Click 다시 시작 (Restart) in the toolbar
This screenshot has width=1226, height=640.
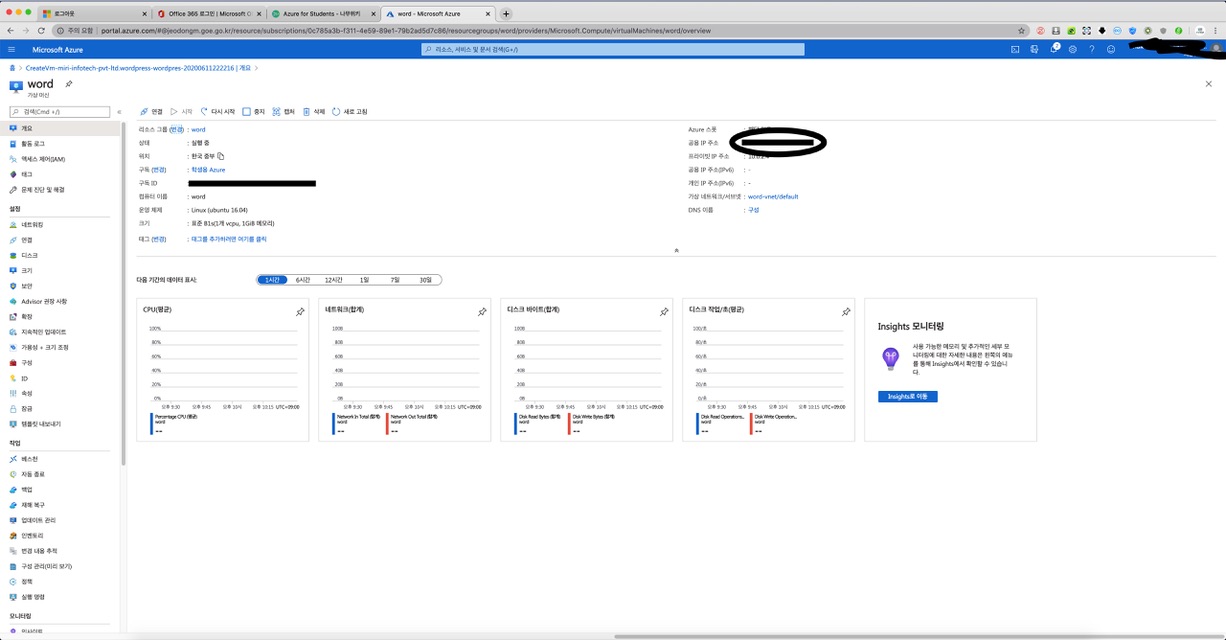[218, 112]
